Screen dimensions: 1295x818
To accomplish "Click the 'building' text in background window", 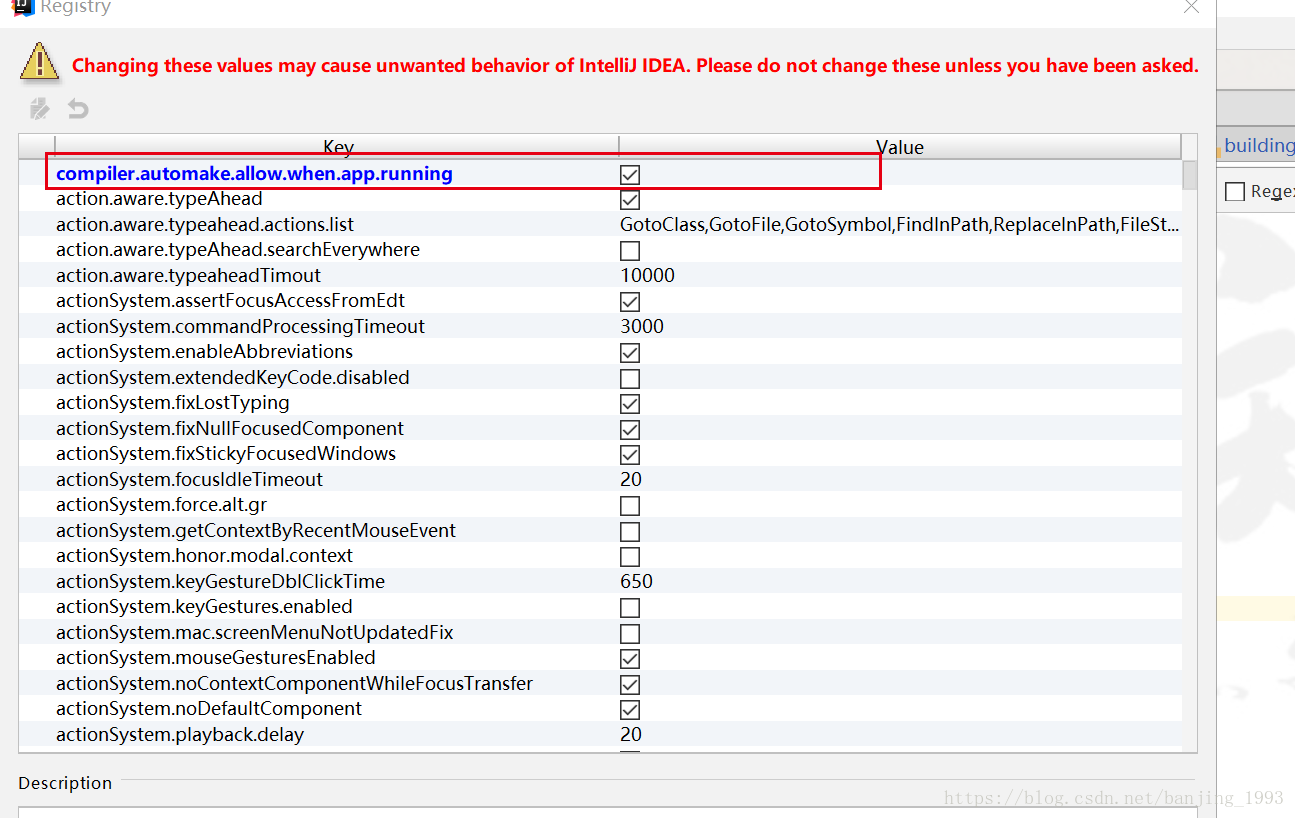I will pos(1259,146).
